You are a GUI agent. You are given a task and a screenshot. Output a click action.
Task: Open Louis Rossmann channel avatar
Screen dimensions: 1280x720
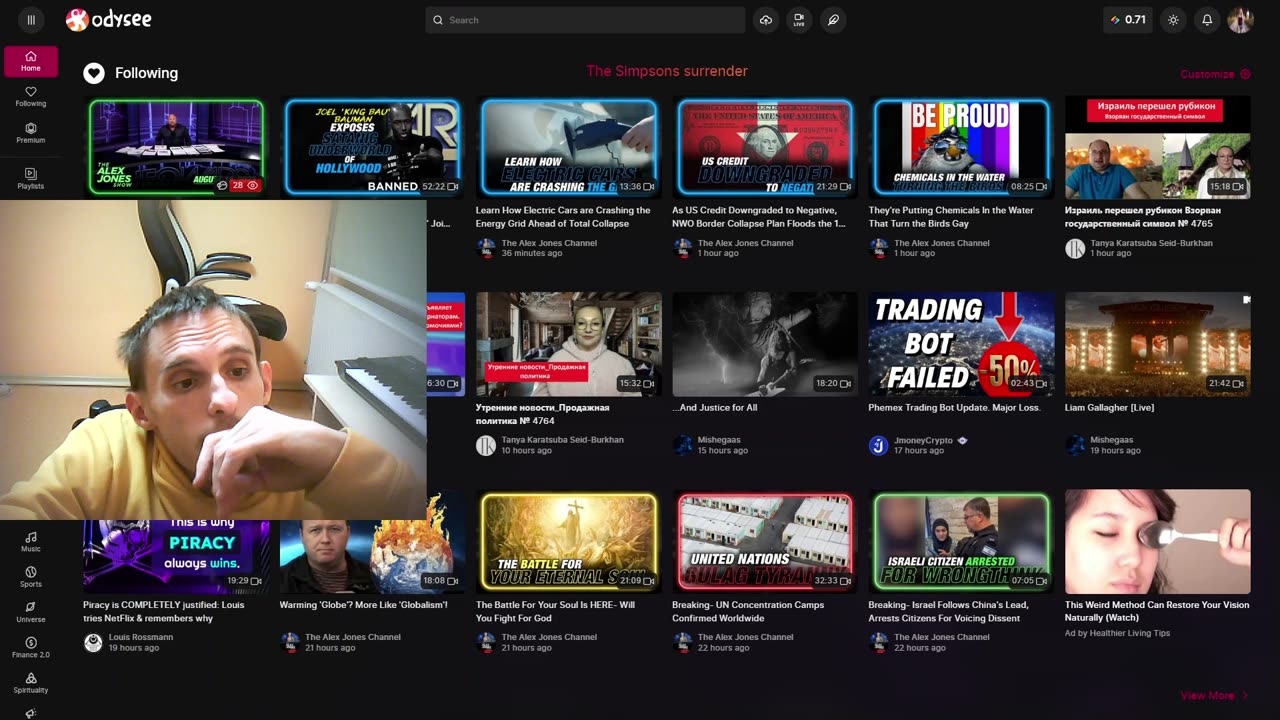[93, 643]
